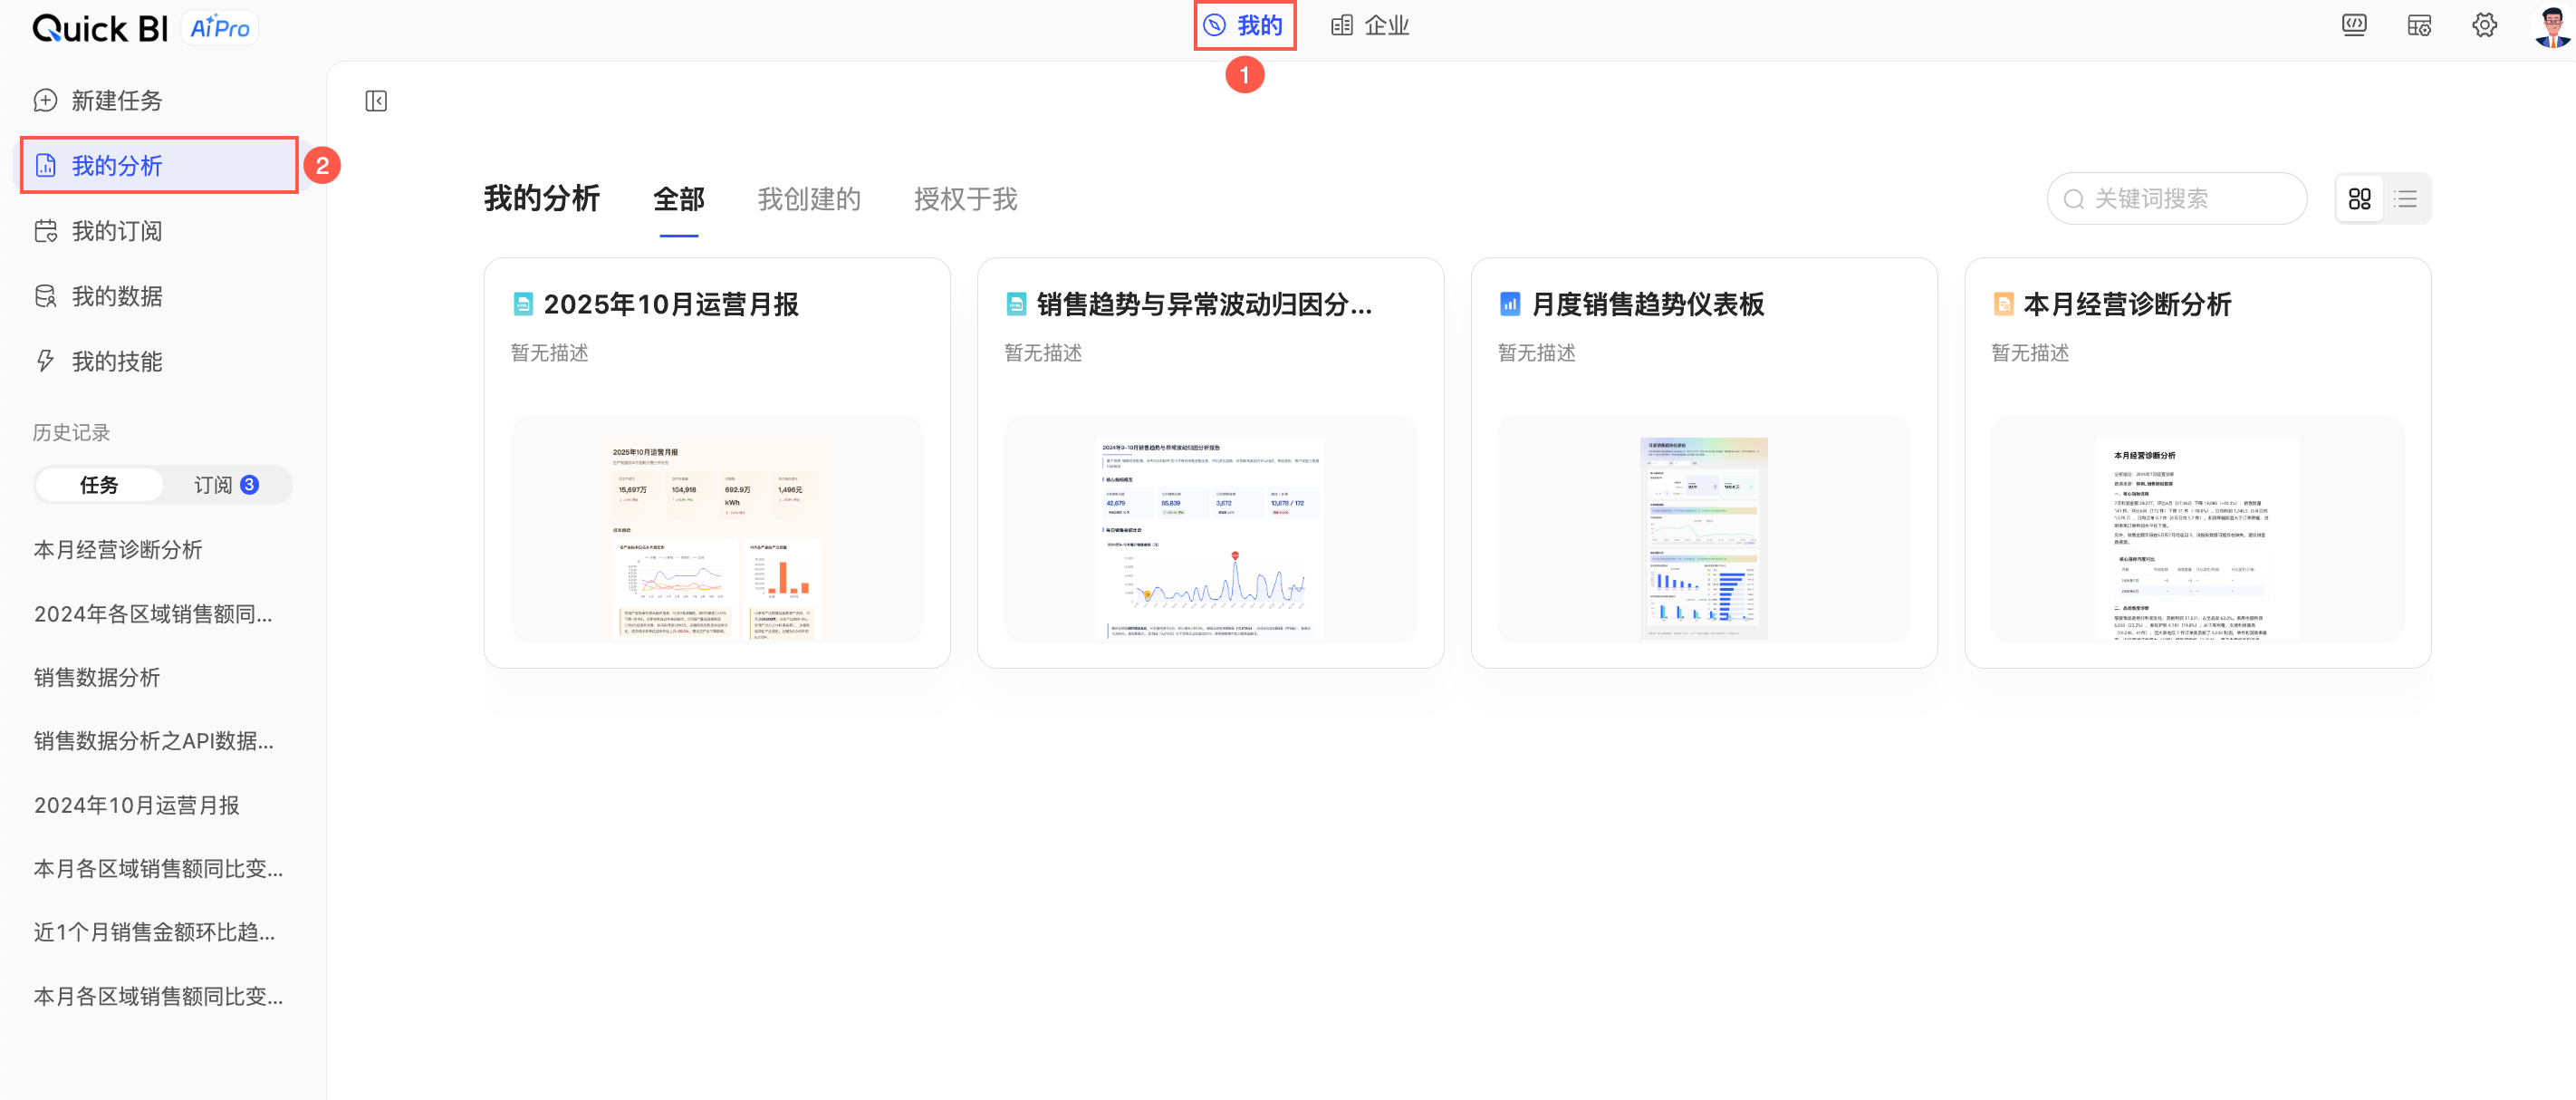2576x1100 pixels.
Task: Switch to list view
Action: click(2406, 199)
